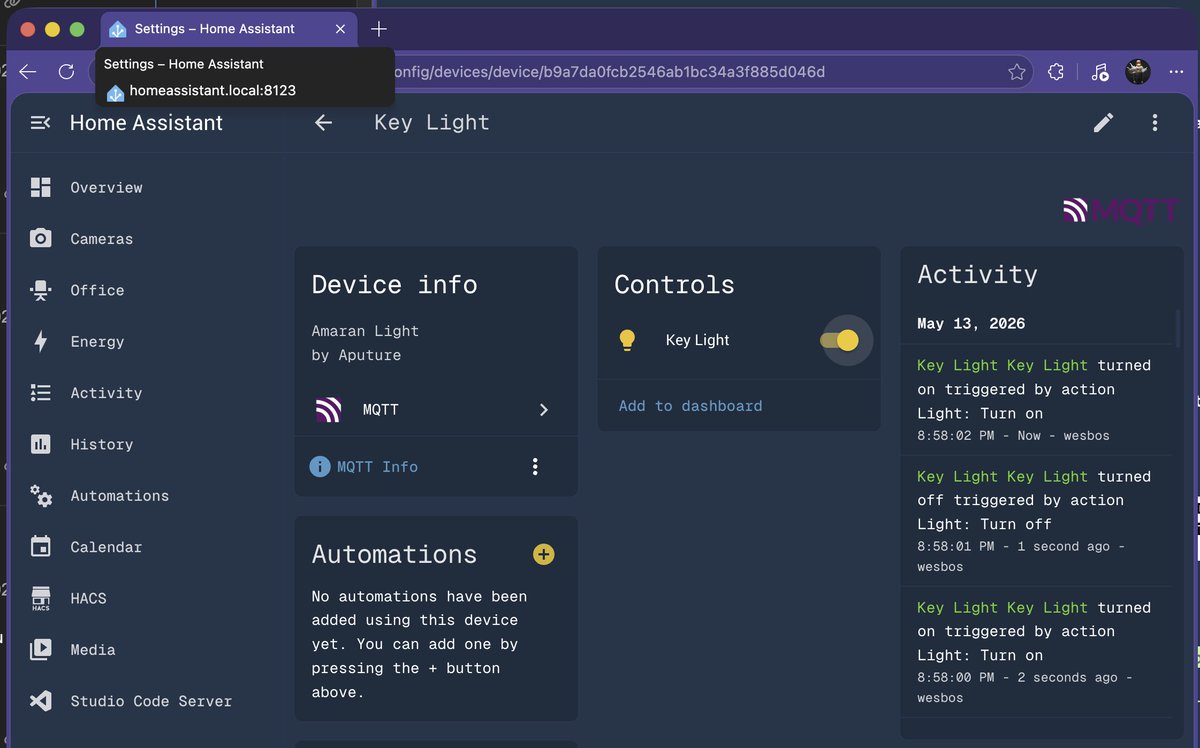Open Overview in the sidebar
This screenshot has height=748, width=1200.
click(145, 187)
